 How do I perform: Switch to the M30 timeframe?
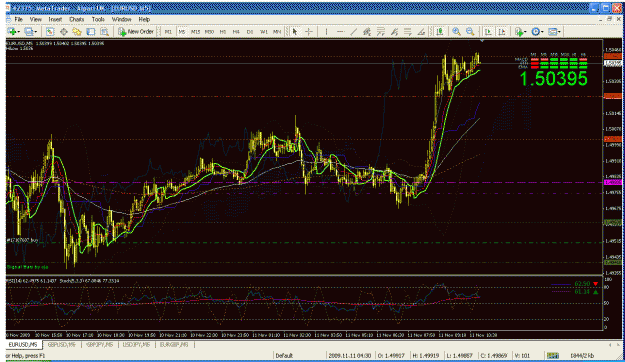coord(209,31)
